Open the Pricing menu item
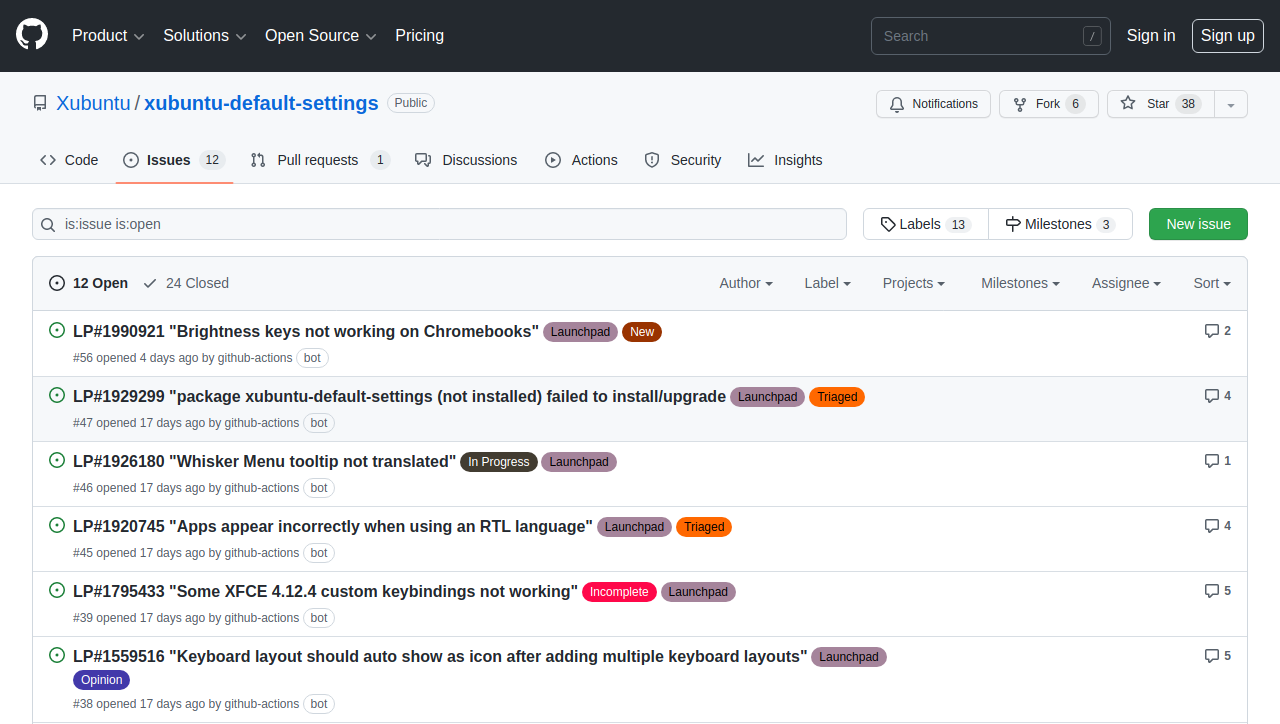Image resolution: width=1280 pixels, height=724 pixels. (419, 35)
